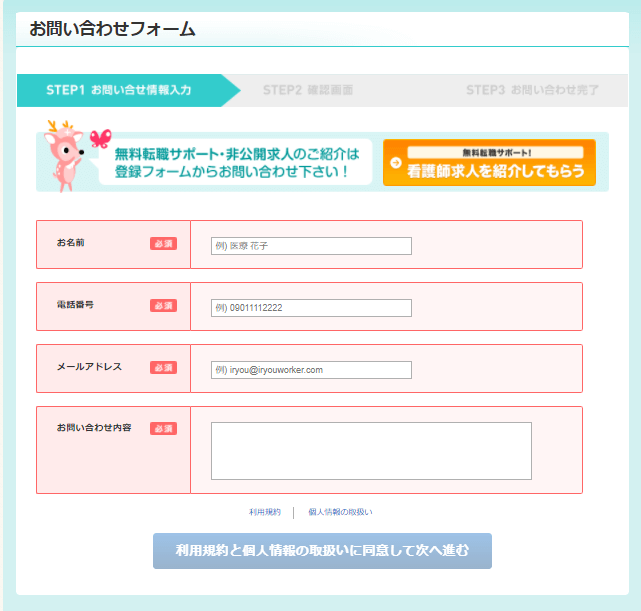Screen dimensions: 641x611
Task: Click the 必須 badge beside お名前
Action: (x=164, y=244)
